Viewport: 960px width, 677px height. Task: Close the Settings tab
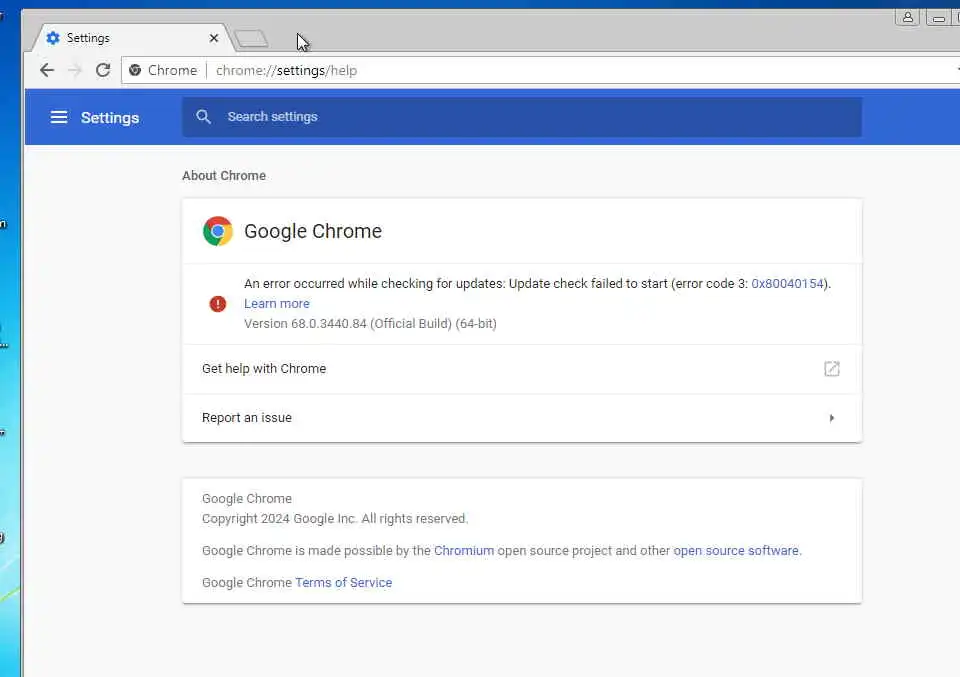click(x=214, y=38)
